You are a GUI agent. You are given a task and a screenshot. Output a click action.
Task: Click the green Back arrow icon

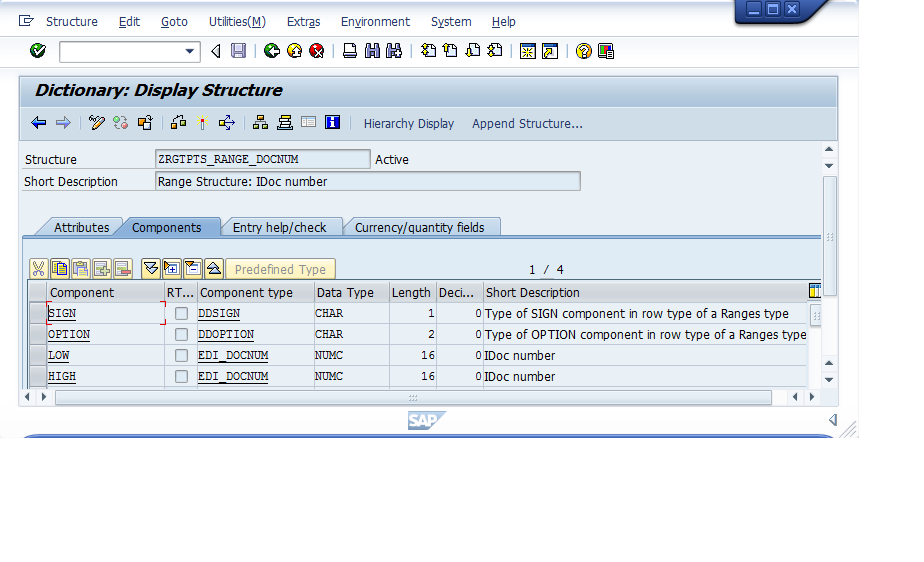point(272,51)
